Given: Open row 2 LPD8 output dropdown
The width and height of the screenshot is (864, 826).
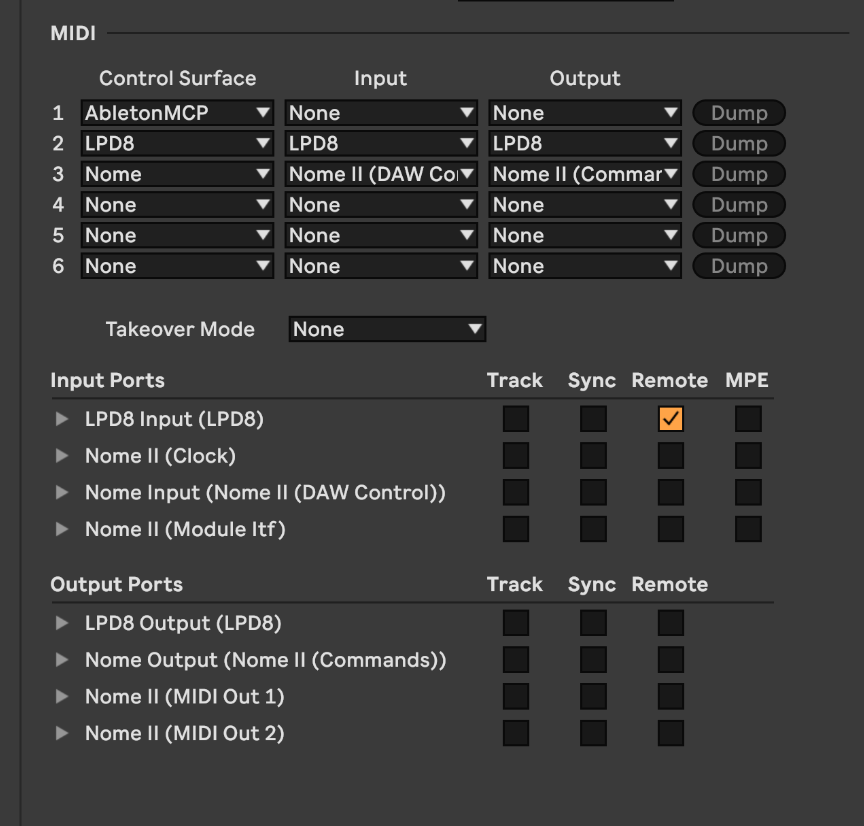Looking at the screenshot, I should pos(585,143).
